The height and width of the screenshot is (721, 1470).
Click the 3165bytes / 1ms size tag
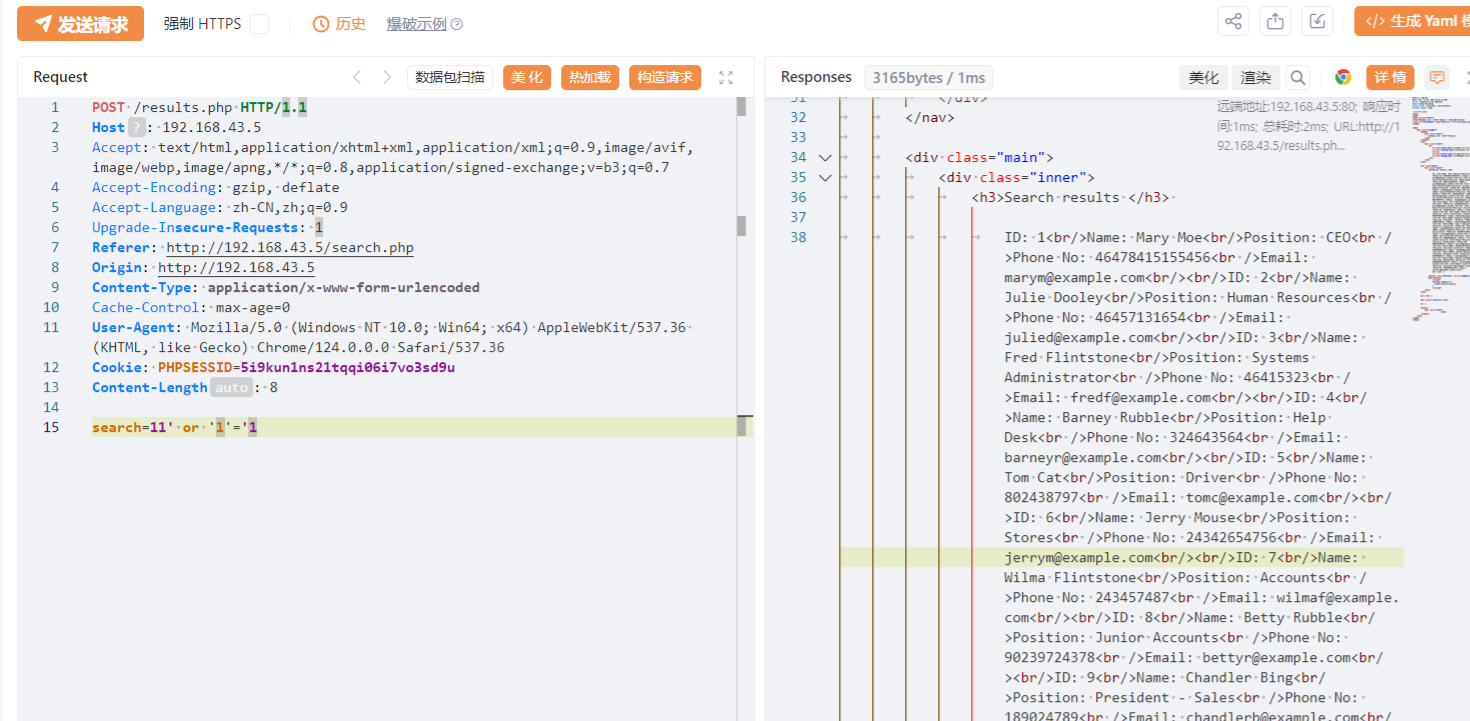929,77
